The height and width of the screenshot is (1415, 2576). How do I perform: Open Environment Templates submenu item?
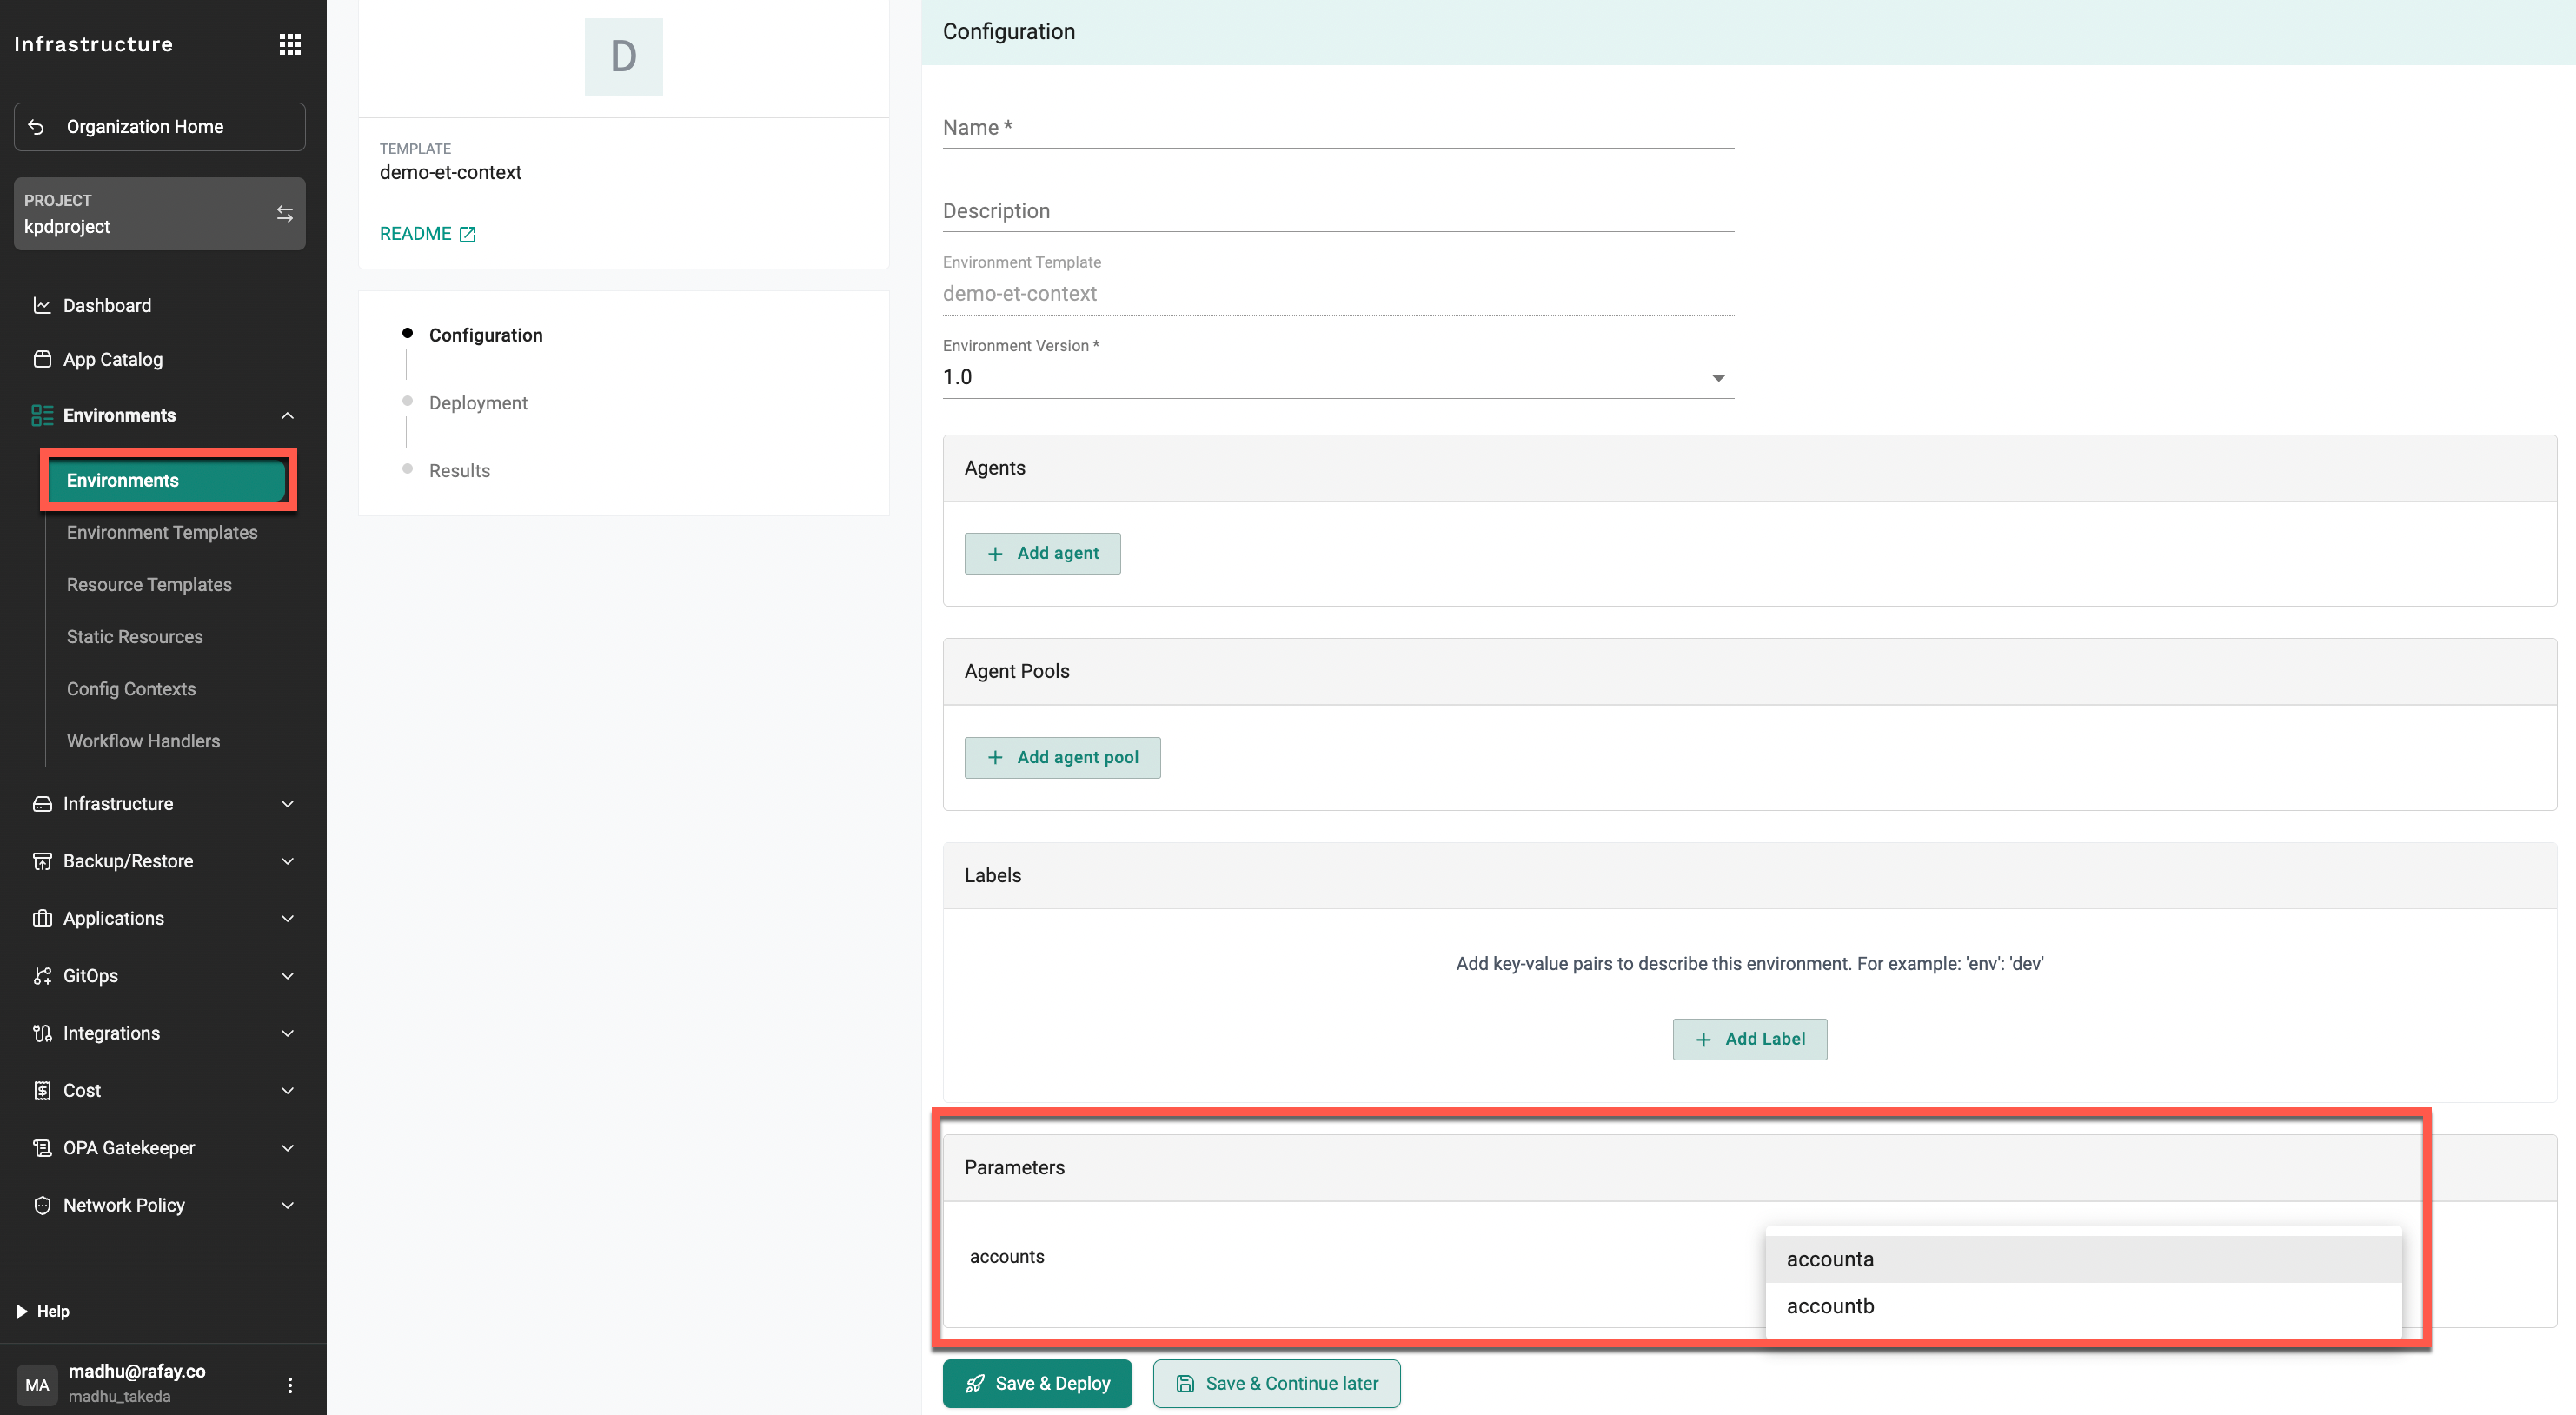click(x=162, y=532)
